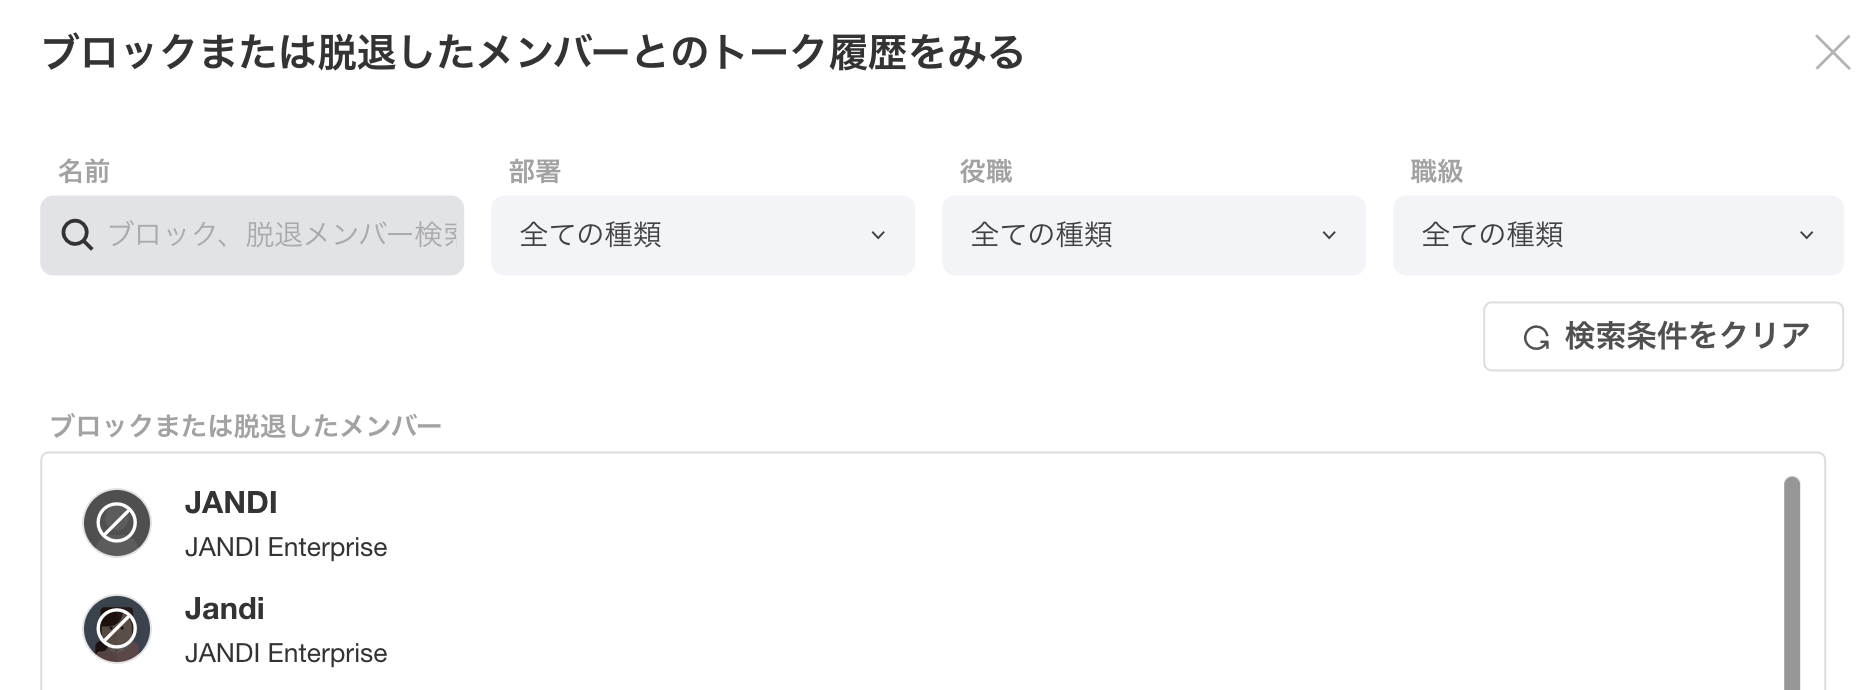The image size is (1874, 690).
Task: Click the chevron arrow in 職級 dropdown
Action: click(x=1806, y=235)
